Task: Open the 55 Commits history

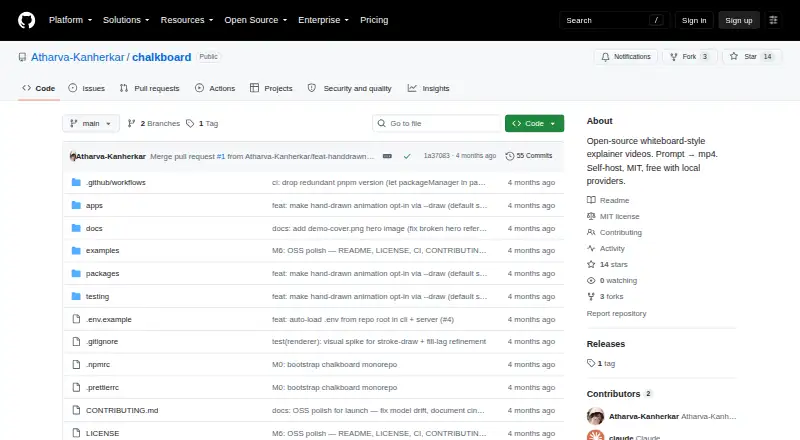Action: pos(529,156)
